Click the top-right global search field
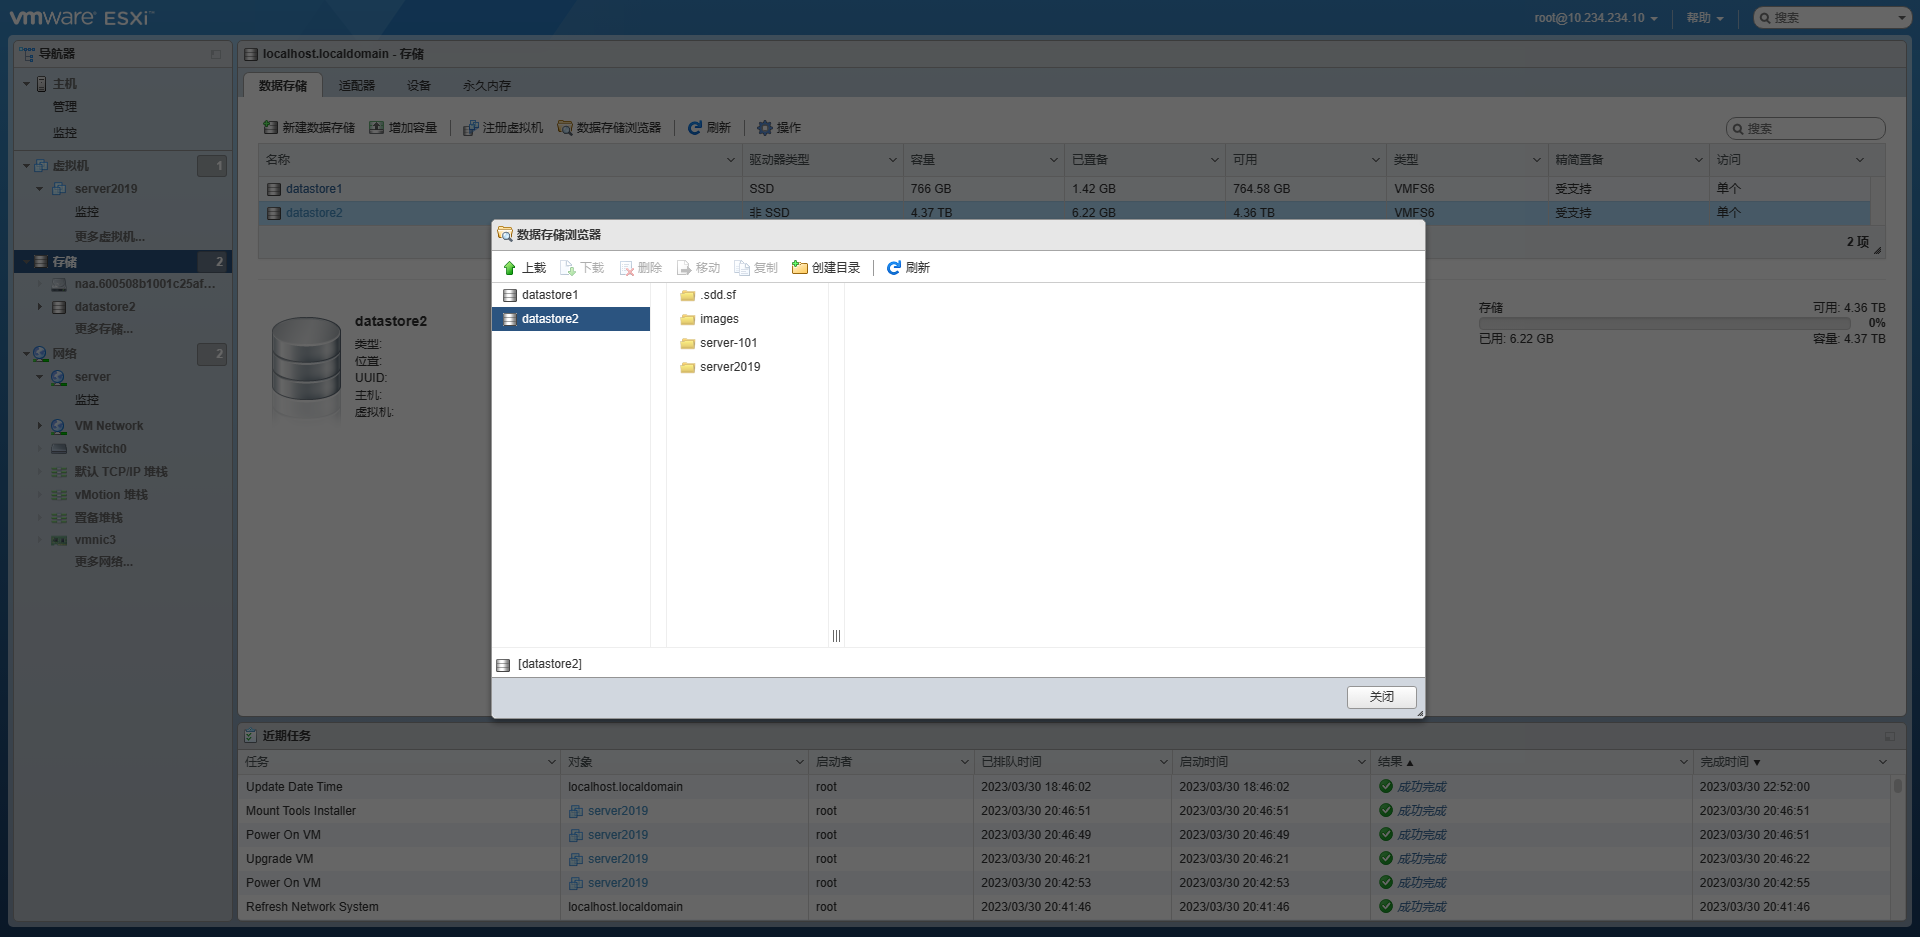This screenshot has width=1920, height=937. tap(1832, 18)
